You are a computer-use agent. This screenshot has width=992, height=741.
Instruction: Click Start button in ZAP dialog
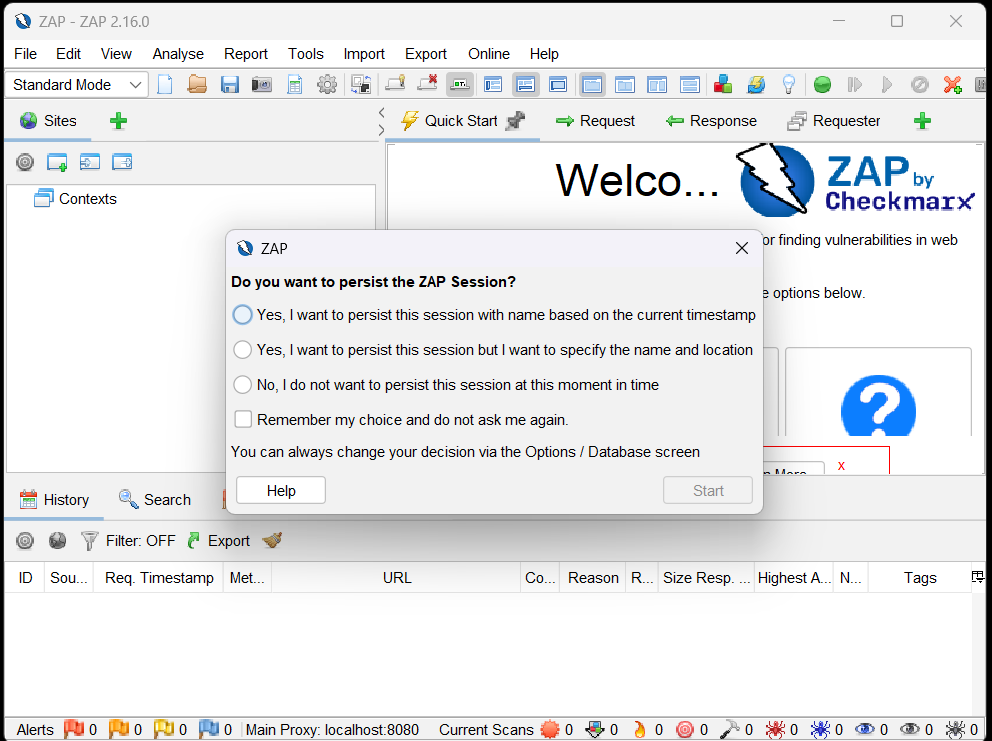(x=708, y=490)
